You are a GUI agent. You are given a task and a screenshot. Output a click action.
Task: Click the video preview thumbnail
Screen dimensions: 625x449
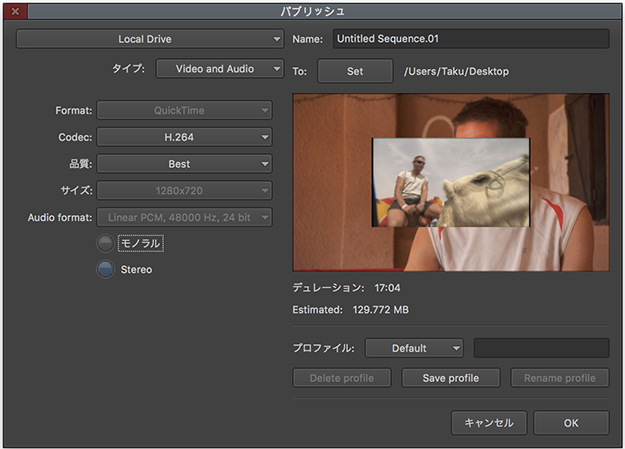tap(450, 183)
